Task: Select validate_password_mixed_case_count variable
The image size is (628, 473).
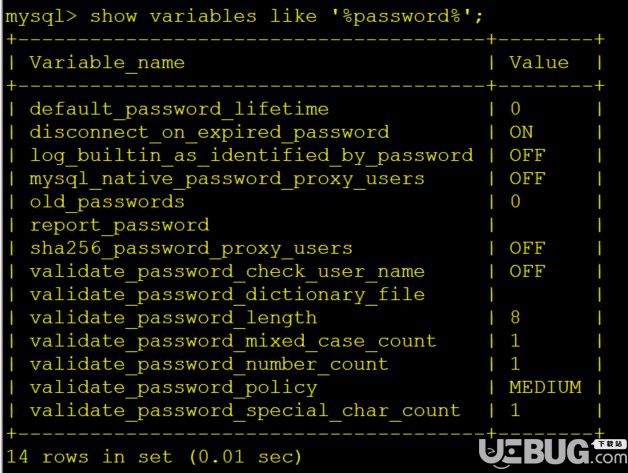Action: (233, 342)
